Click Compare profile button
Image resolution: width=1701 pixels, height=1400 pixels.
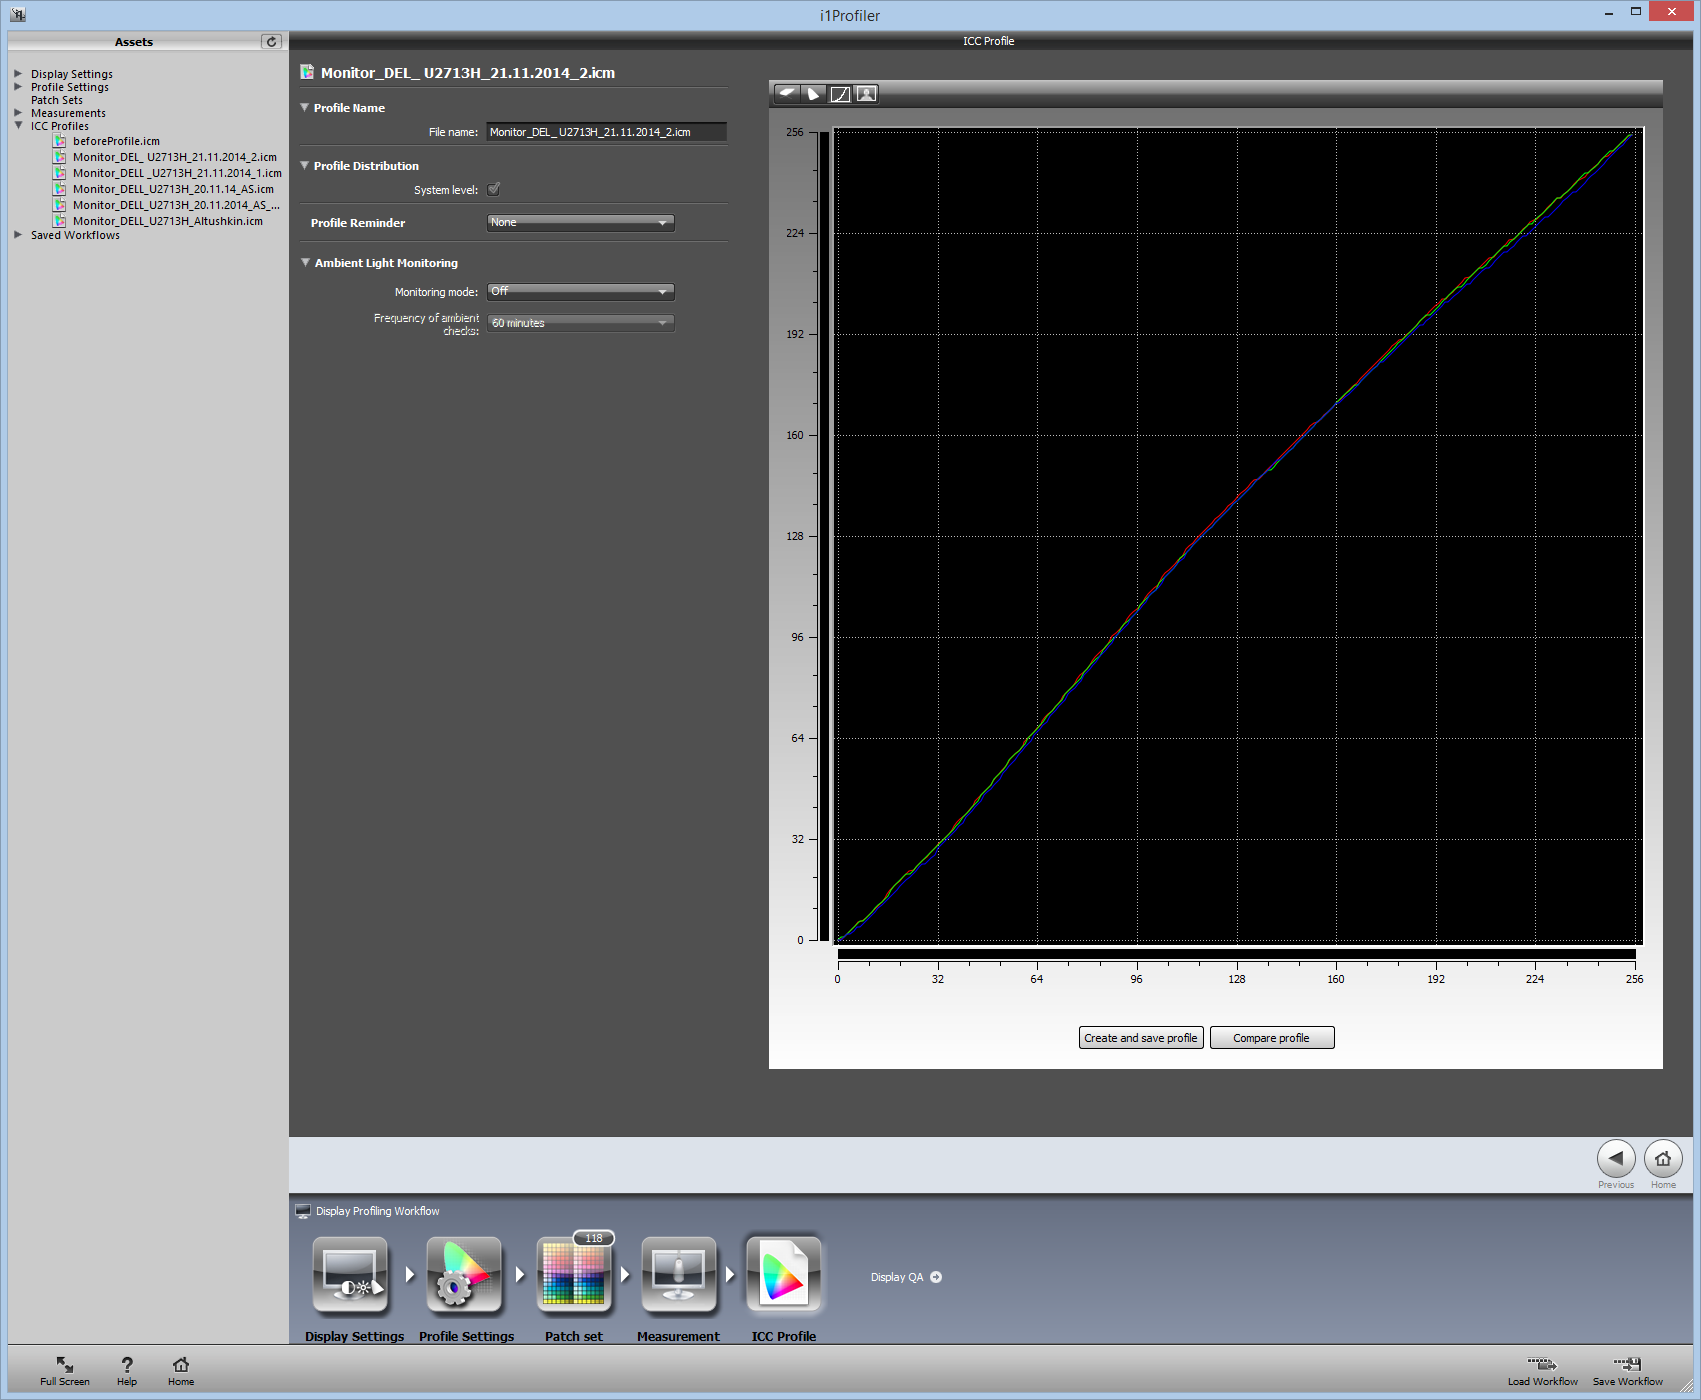[1272, 1038]
